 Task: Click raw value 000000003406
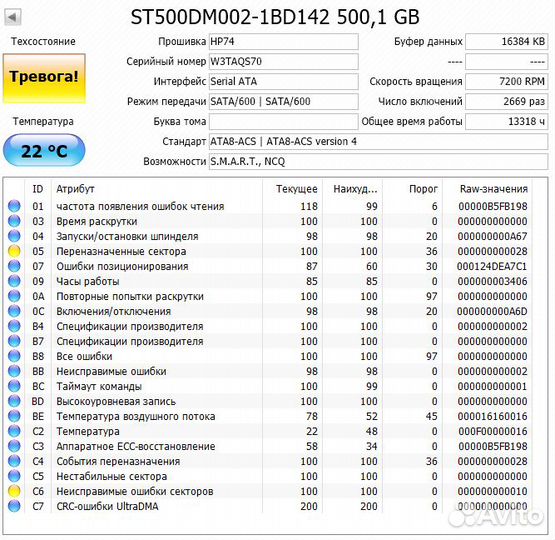tap(492, 281)
